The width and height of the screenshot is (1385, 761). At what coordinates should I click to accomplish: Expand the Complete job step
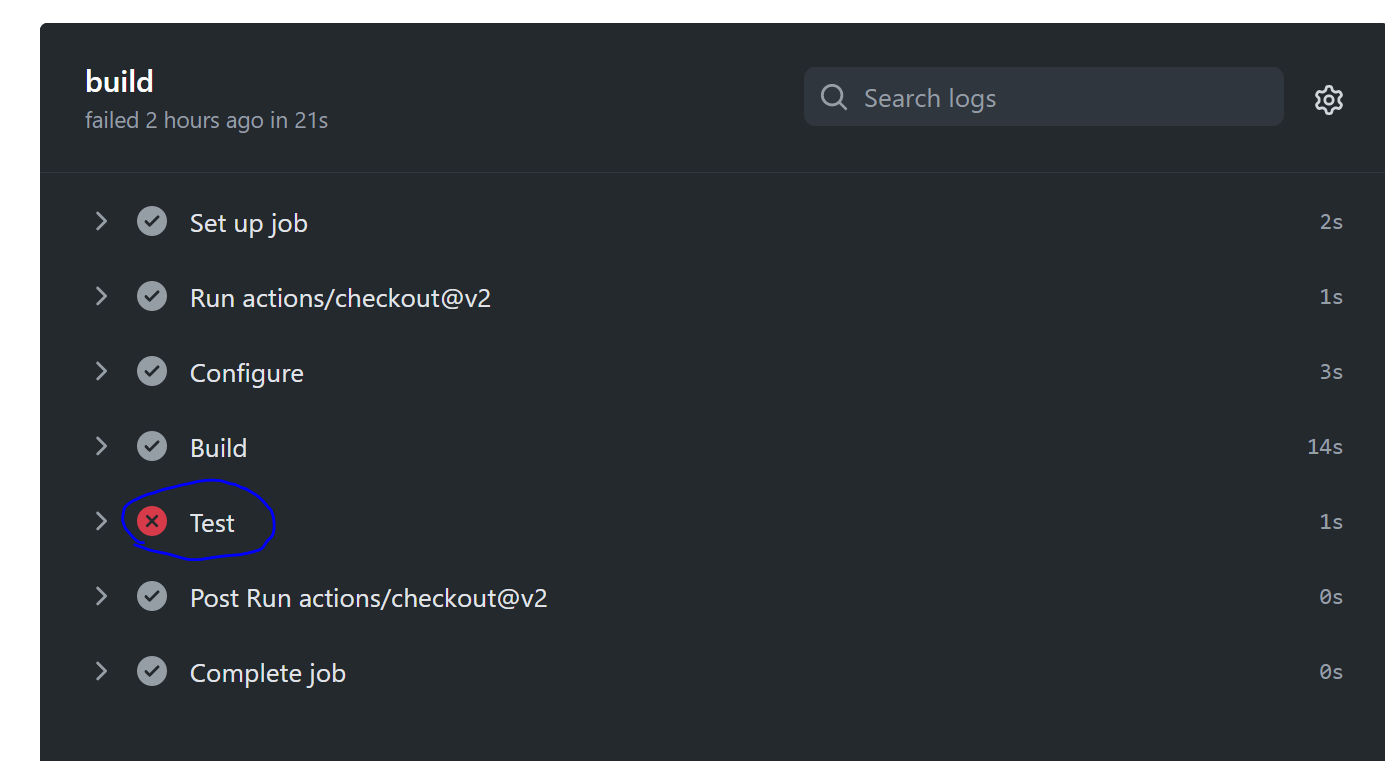point(100,671)
